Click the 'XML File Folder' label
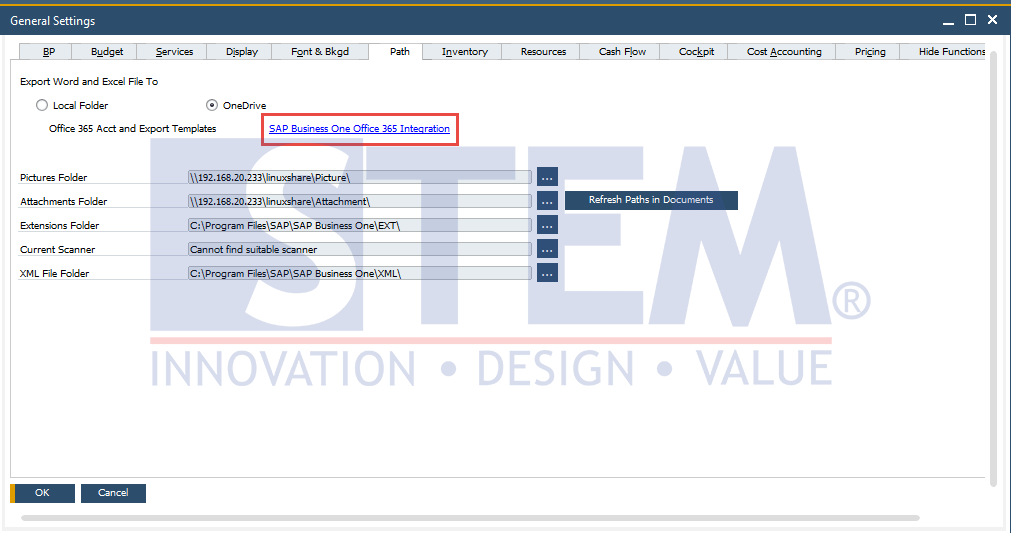The width and height of the screenshot is (1011, 533). tap(54, 273)
